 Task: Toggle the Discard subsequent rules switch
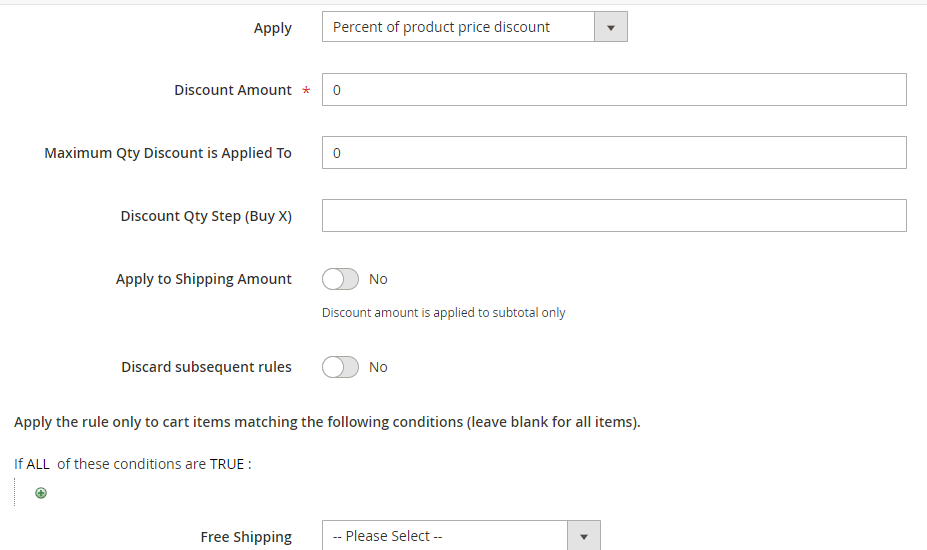click(x=340, y=367)
